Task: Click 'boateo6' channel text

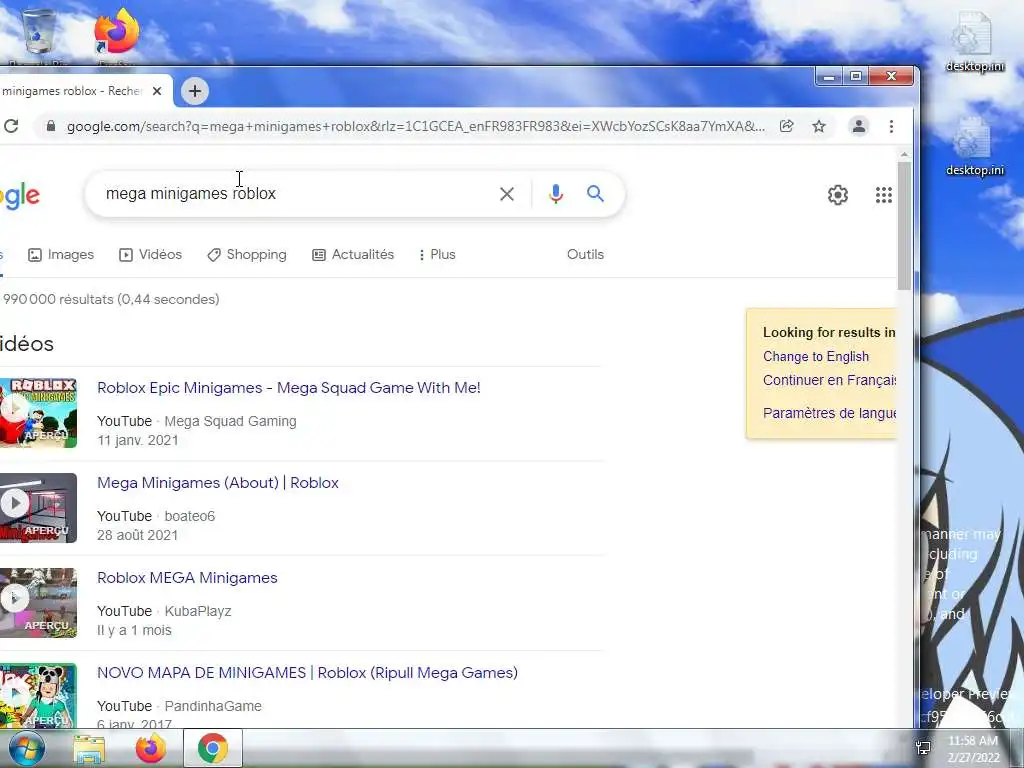Action: 189,516
